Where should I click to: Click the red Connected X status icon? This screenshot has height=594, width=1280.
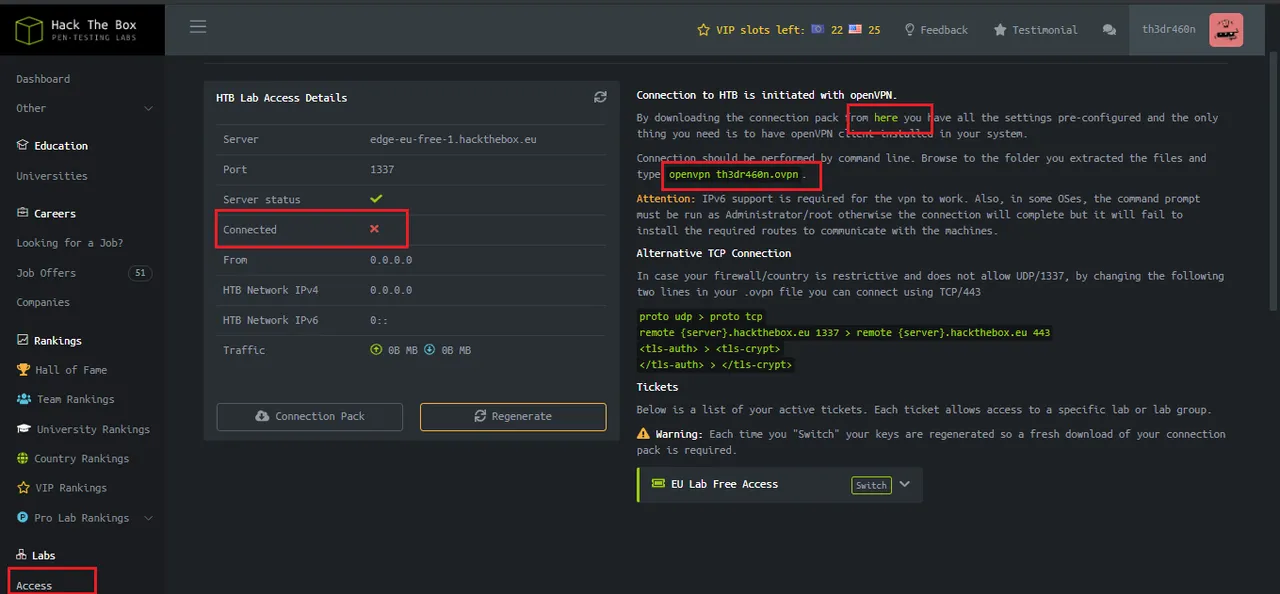375,229
